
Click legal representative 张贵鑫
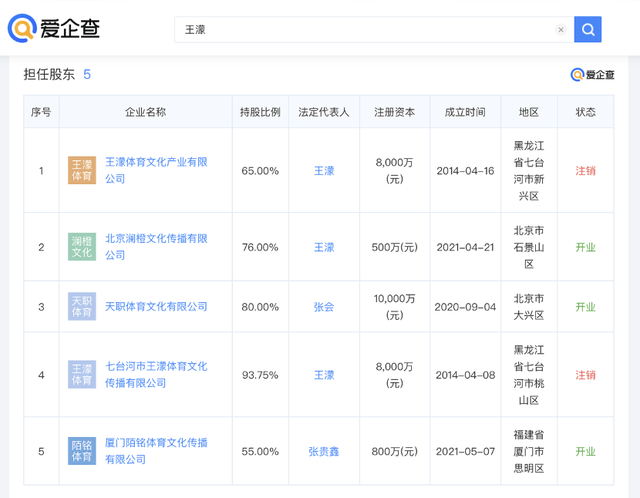324,451
